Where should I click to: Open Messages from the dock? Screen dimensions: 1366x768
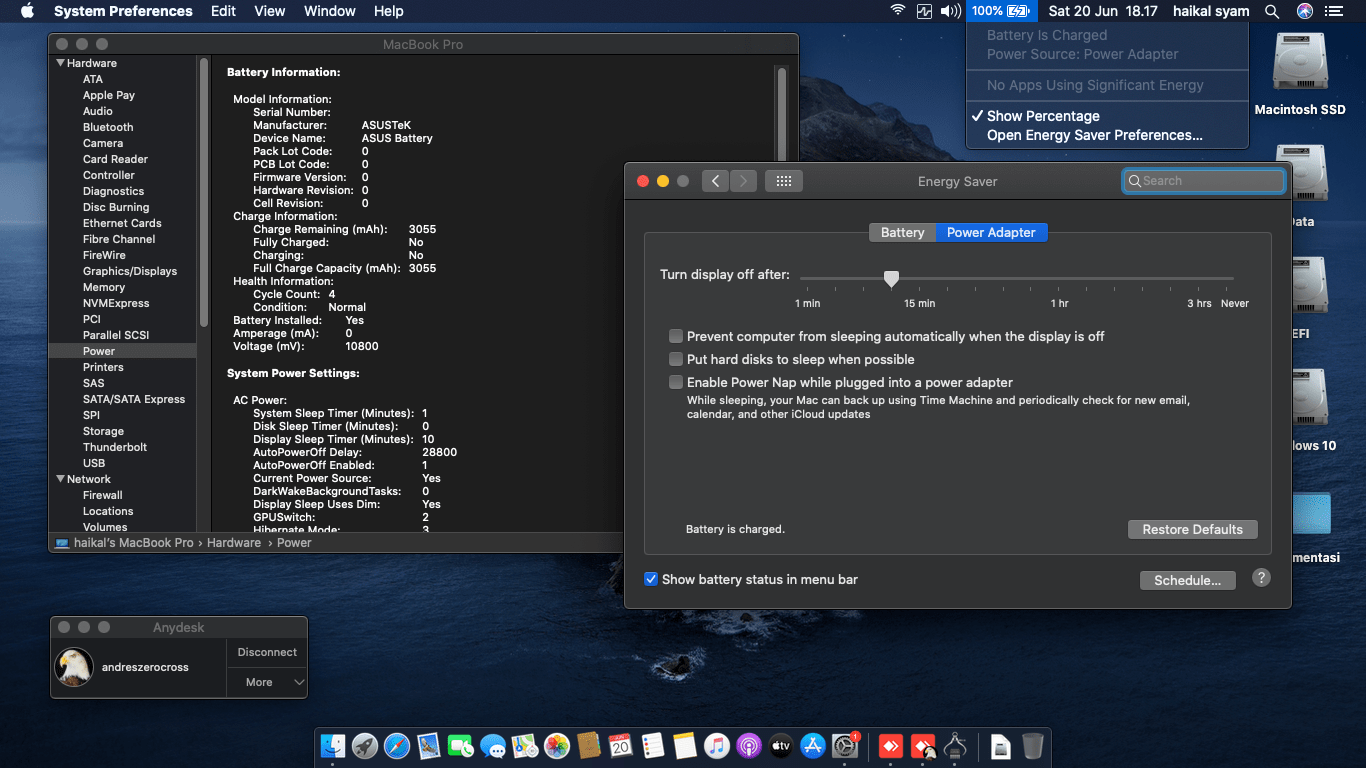[493, 746]
